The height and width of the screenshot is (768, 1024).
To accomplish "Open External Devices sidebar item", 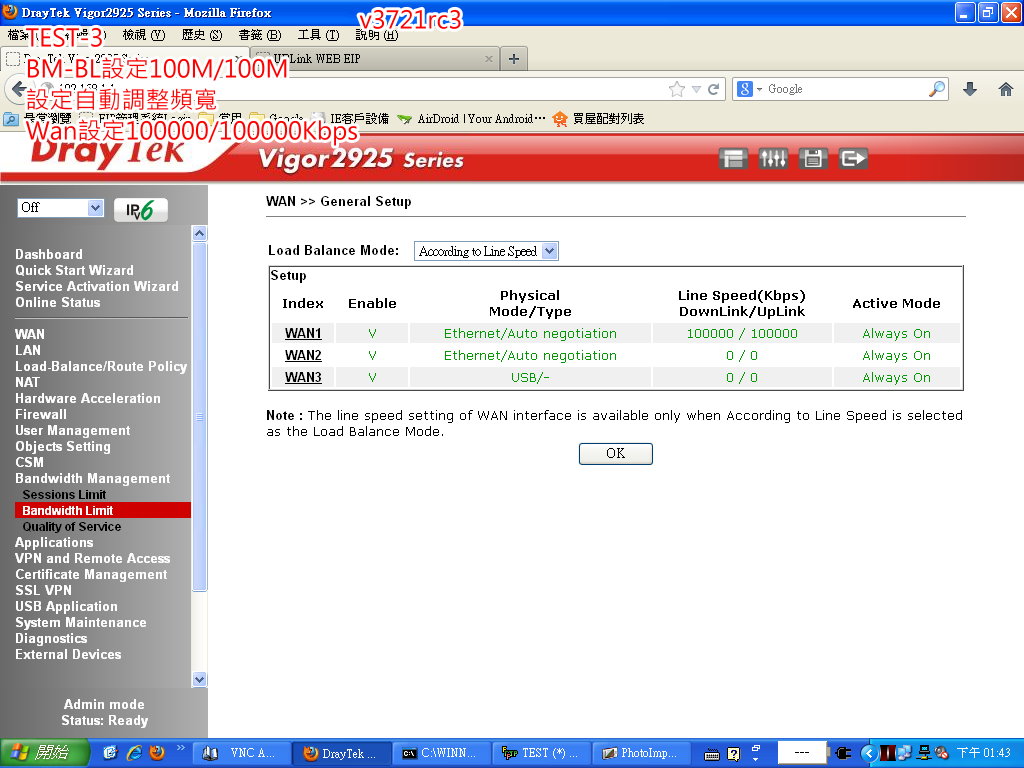I will point(69,655).
